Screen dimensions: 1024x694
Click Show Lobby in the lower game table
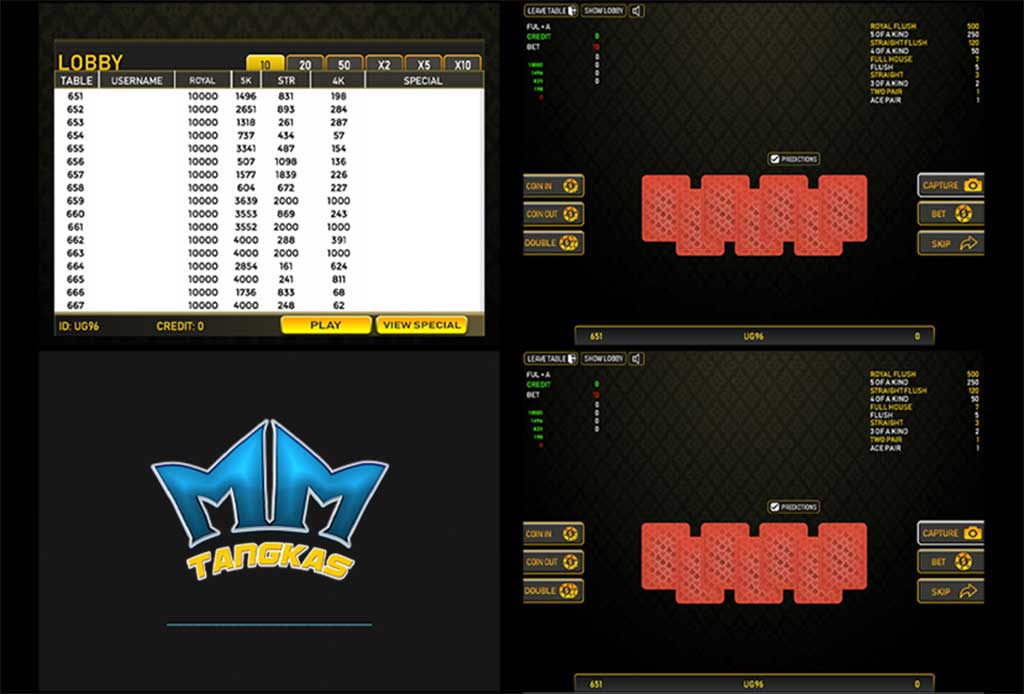[x=603, y=358]
